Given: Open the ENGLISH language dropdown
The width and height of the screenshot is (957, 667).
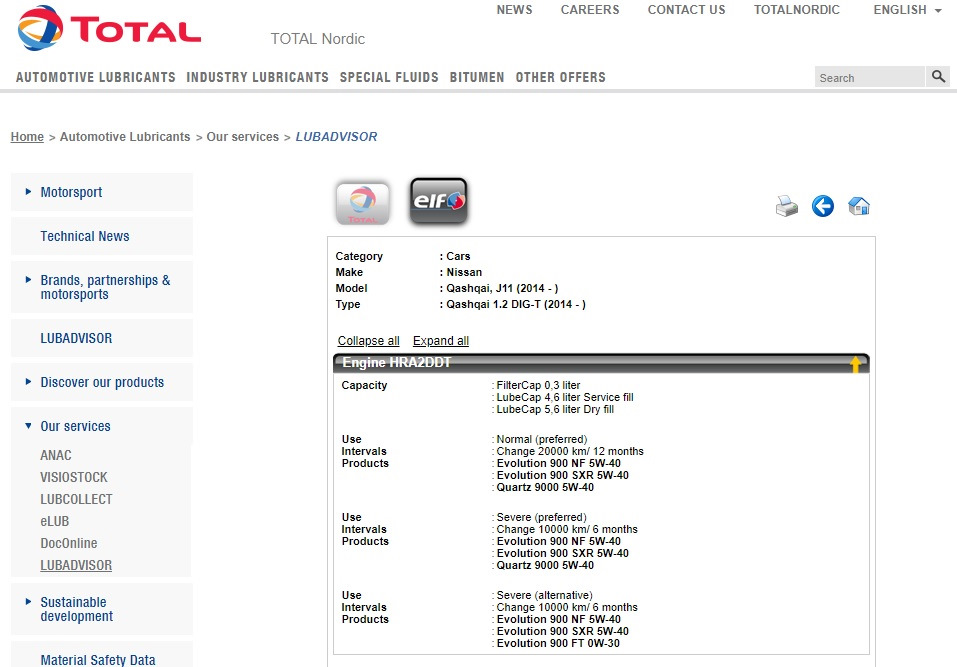Looking at the screenshot, I should point(907,10).
